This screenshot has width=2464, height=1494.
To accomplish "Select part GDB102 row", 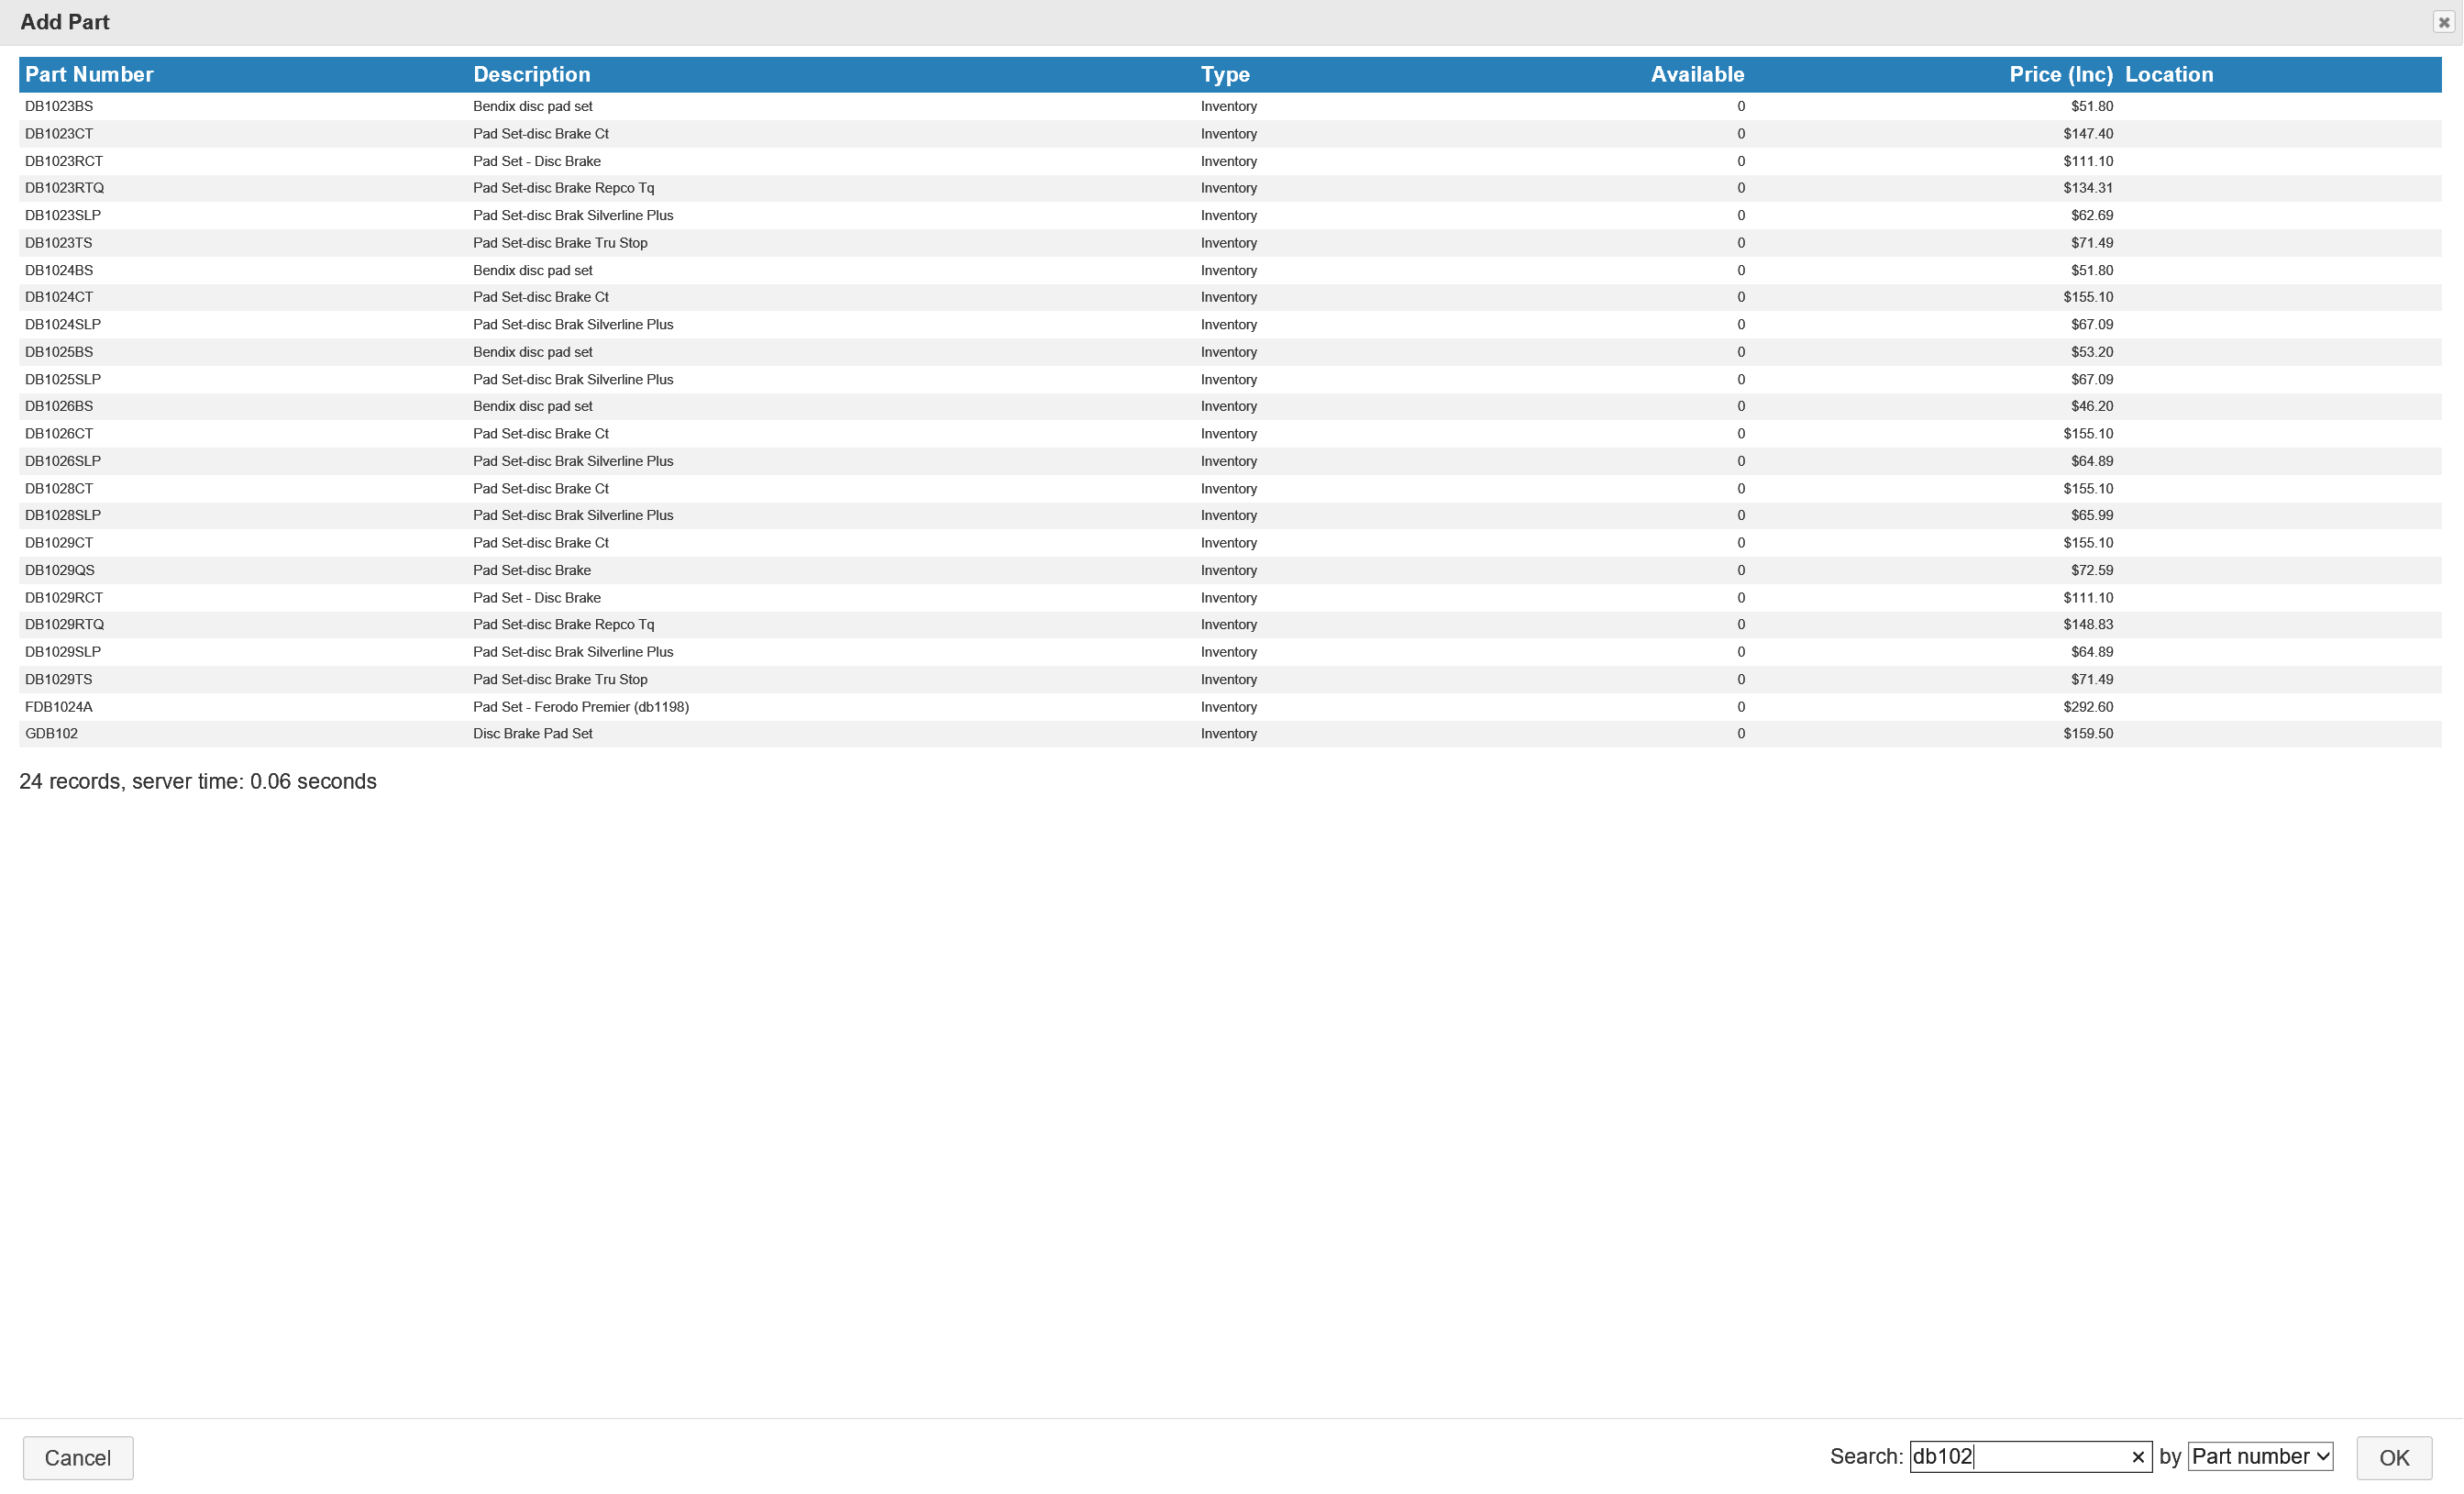I will point(1230,734).
